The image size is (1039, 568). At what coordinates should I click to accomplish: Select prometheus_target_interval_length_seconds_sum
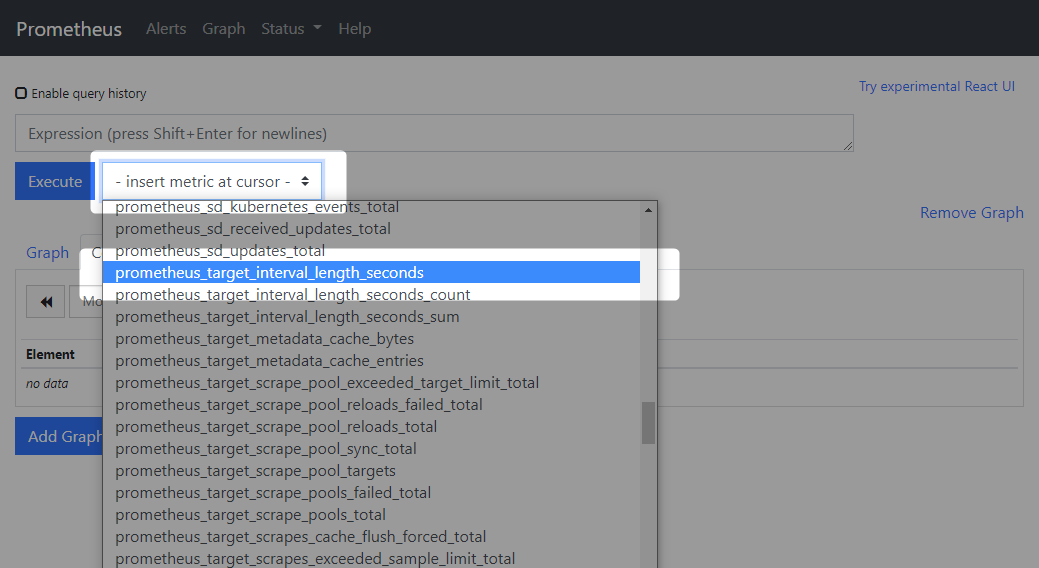click(x=371, y=316)
